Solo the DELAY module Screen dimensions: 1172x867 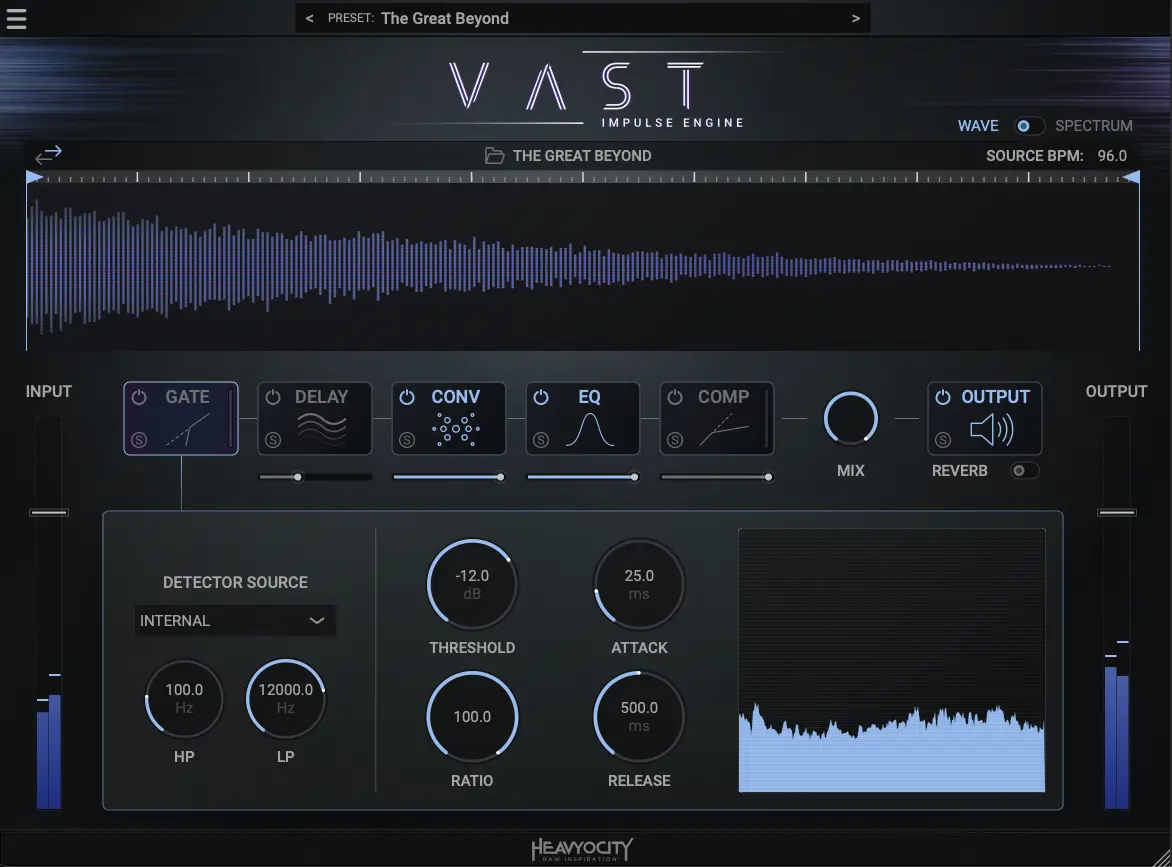[x=273, y=440]
